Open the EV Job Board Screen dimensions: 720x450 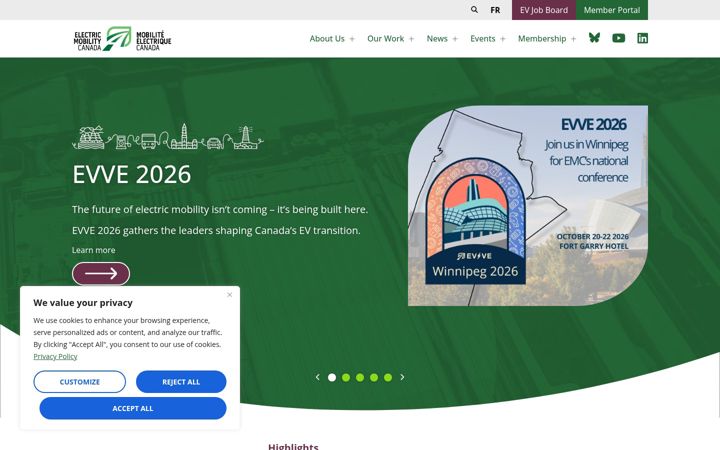(544, 10)
